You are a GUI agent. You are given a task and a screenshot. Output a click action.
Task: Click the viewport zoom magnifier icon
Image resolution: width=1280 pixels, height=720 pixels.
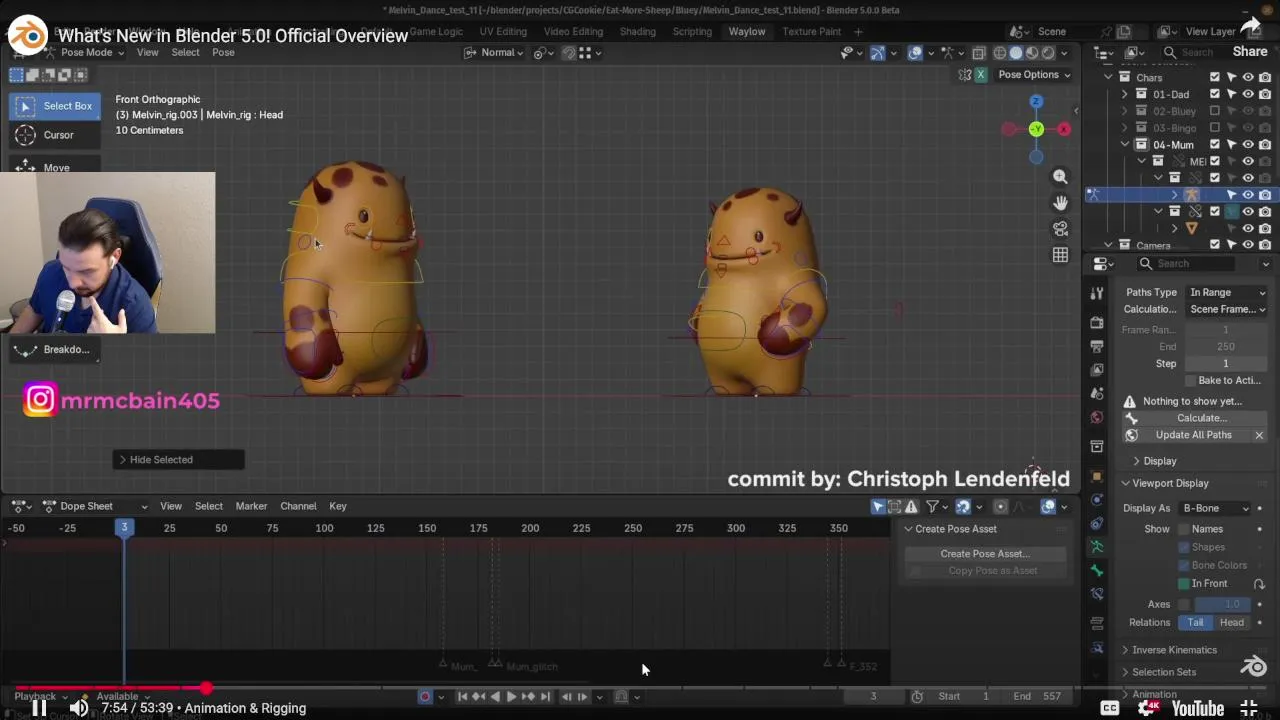[x=1060, y=177]
